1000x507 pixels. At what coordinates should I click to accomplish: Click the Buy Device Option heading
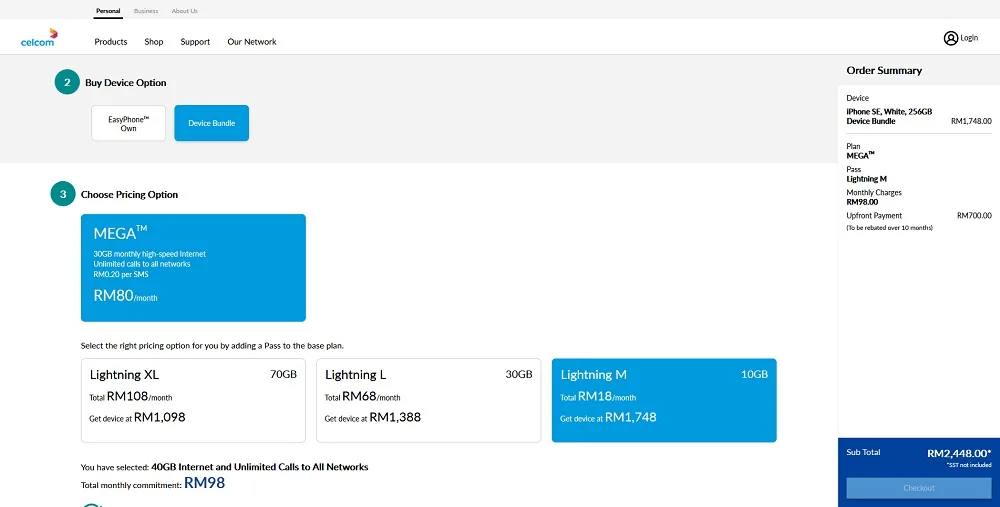click(x=126, y=82)
